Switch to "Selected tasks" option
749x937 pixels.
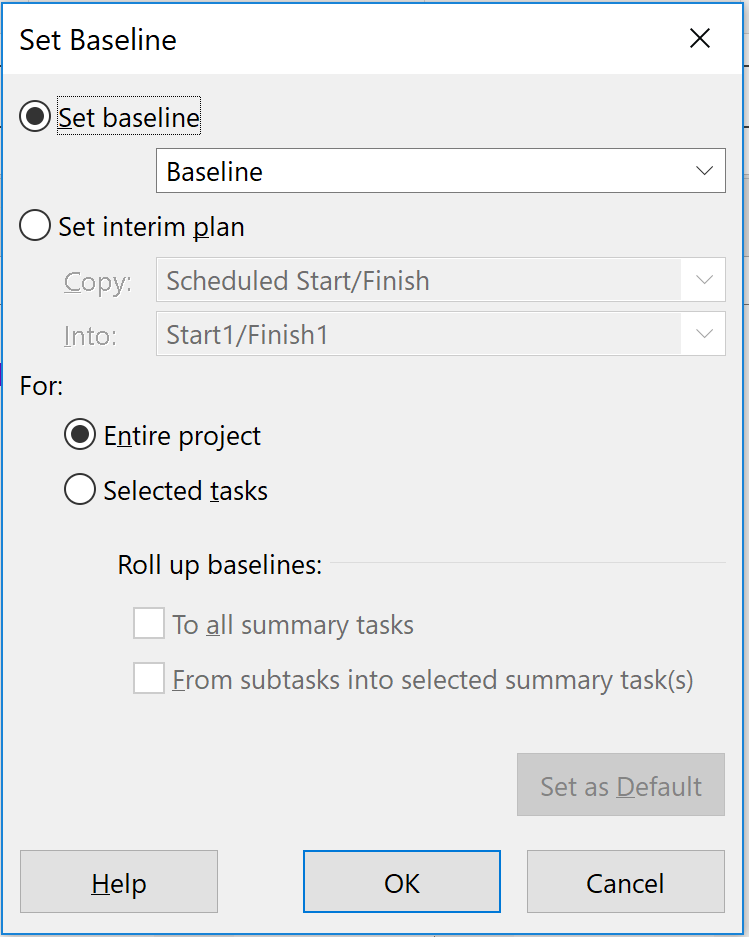(x=79, y=491)
